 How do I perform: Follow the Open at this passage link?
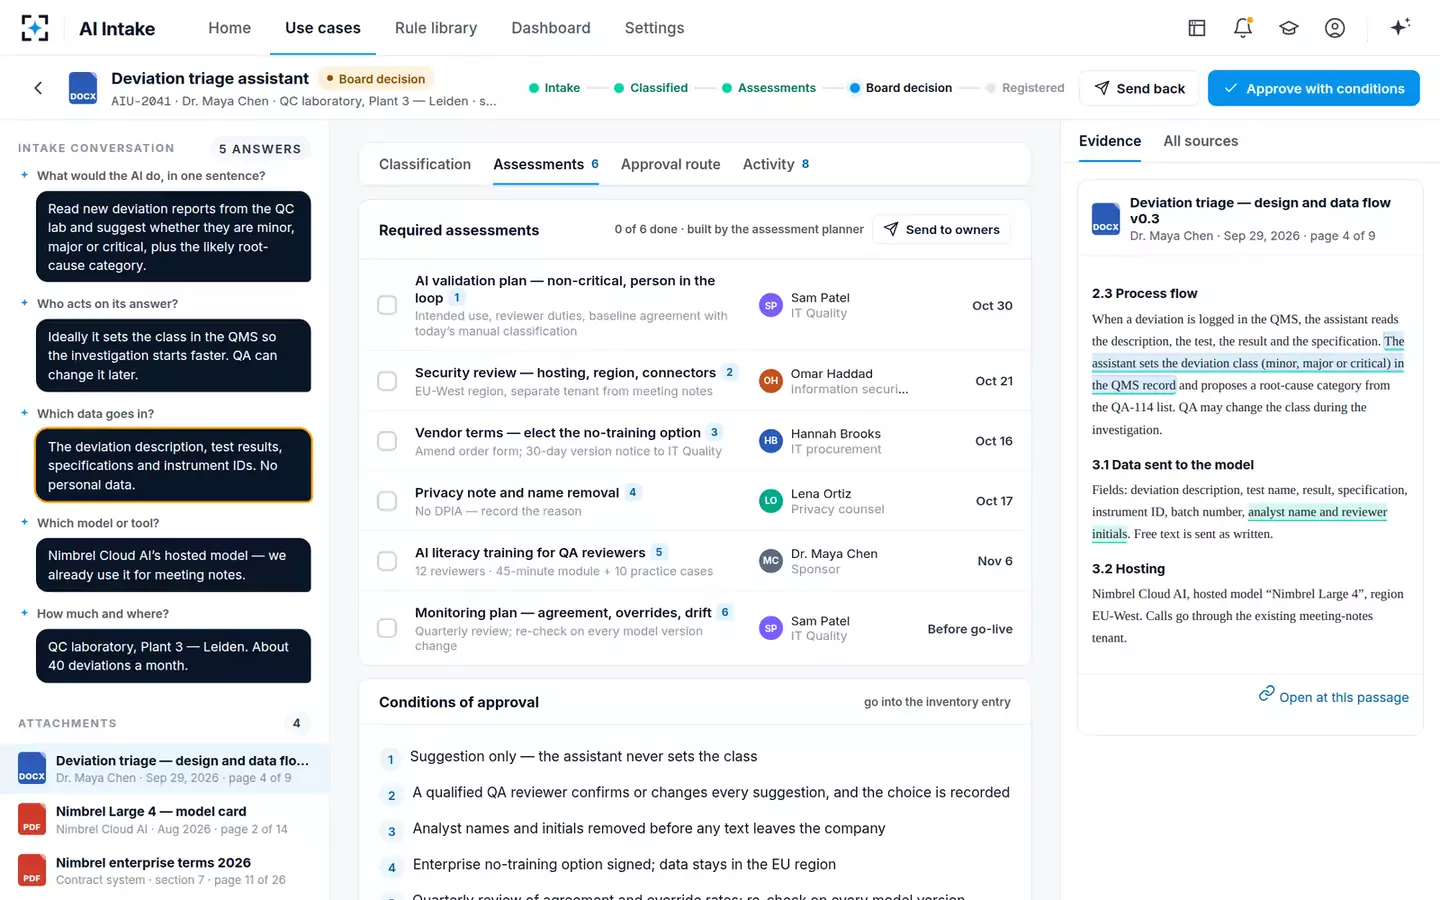click(x=1344, y=697)
